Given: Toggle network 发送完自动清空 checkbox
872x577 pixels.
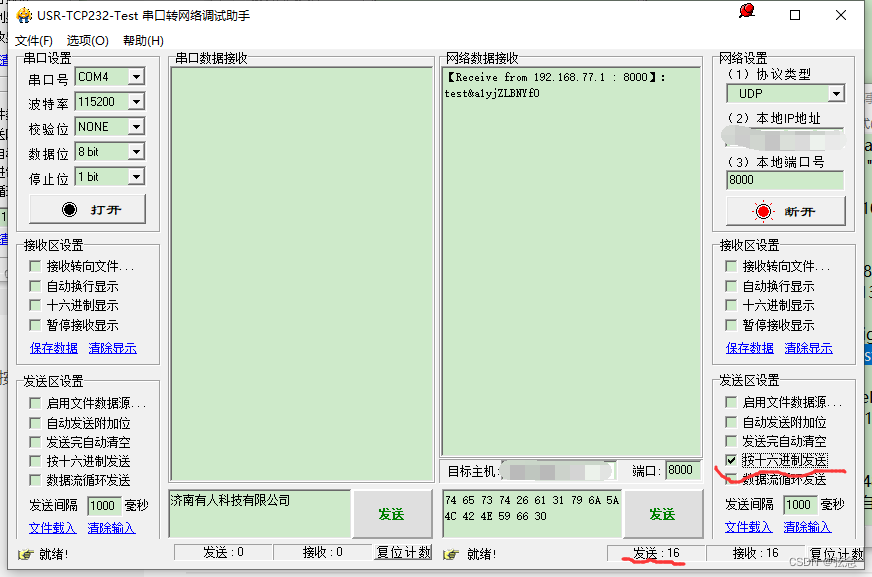Looking at the screenshot, I should [x=731, y=441].
